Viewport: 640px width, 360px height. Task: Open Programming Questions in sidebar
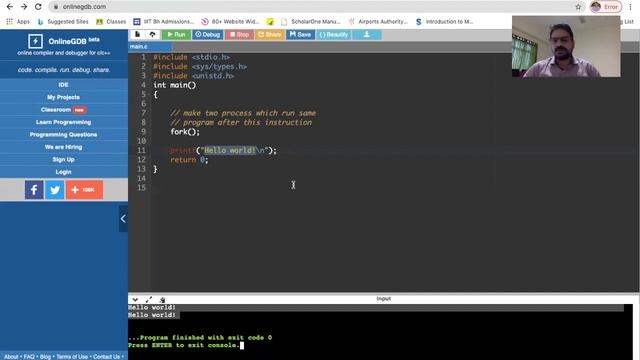point(63,135)
